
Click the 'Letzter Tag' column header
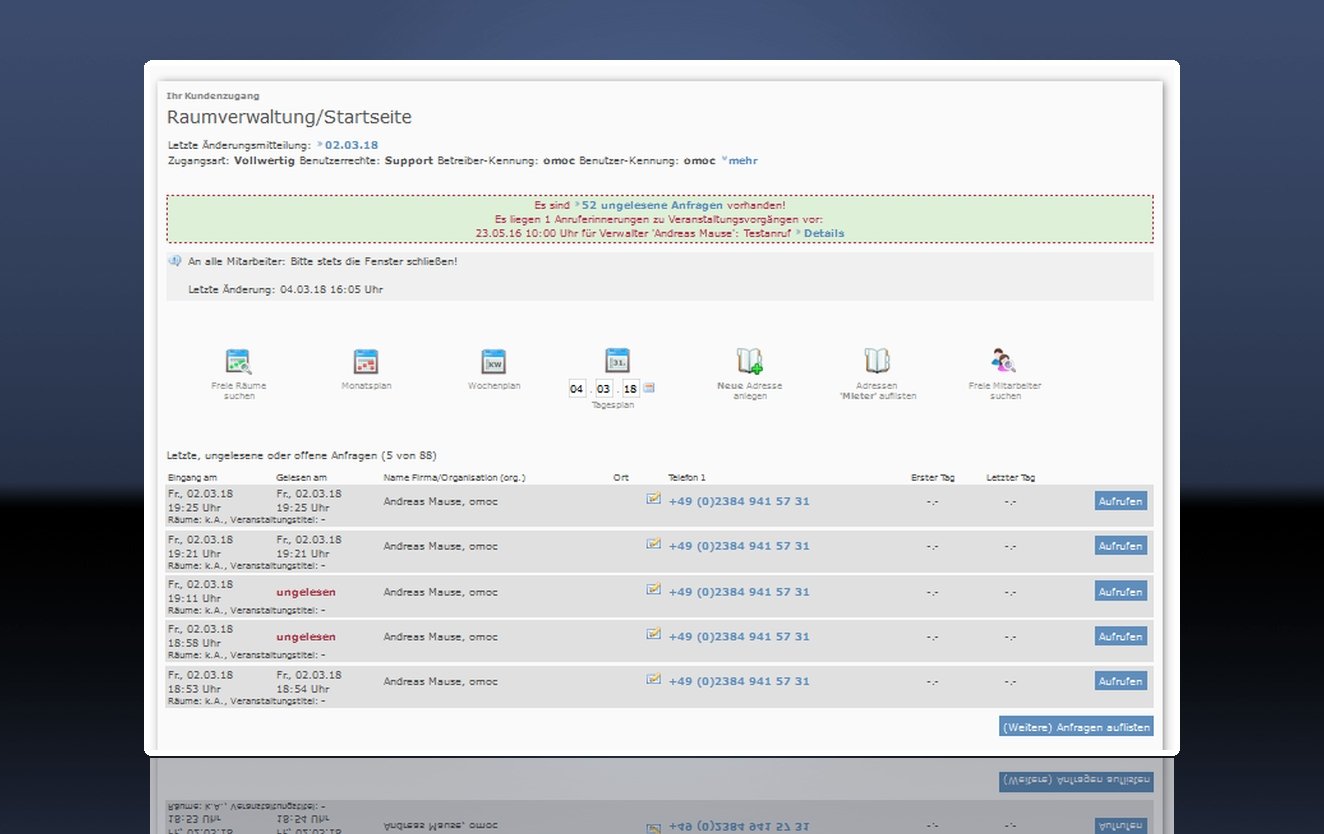[1010, 477]
